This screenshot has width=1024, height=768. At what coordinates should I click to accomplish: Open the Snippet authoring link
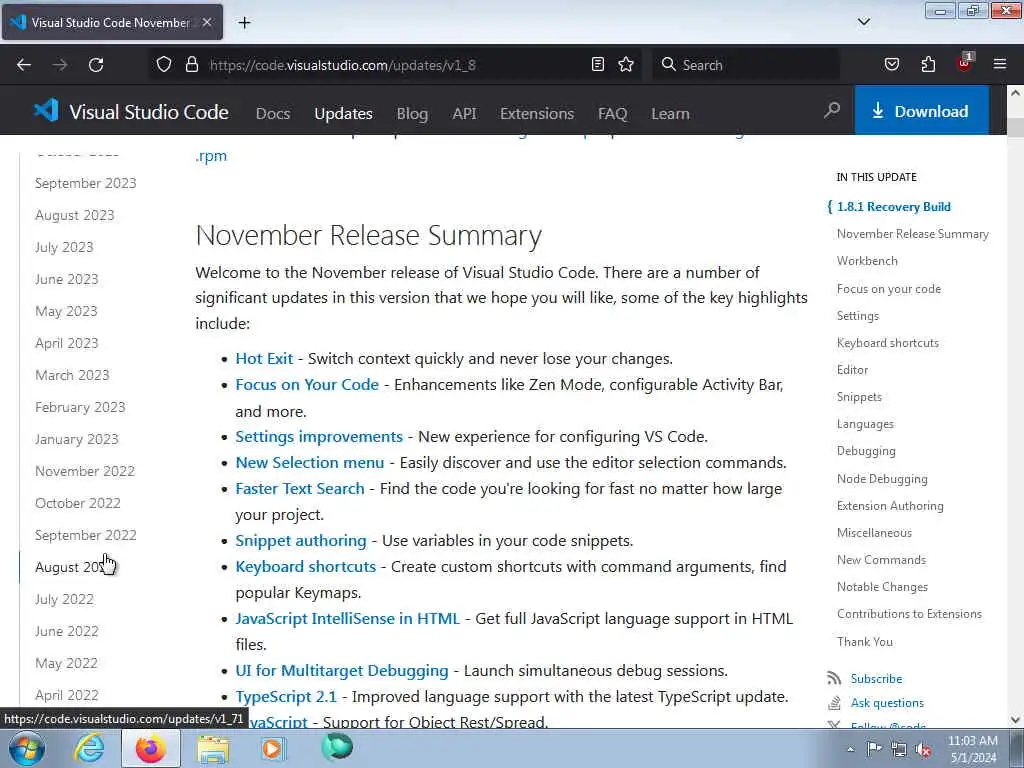point(300,541)
